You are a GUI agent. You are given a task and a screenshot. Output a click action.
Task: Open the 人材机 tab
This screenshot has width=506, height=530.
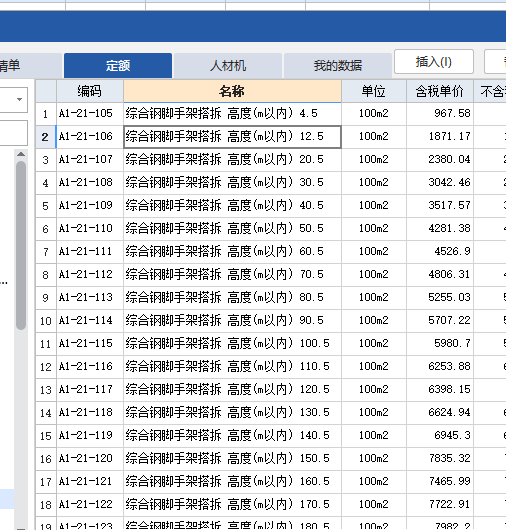click(x=228, y=65)
